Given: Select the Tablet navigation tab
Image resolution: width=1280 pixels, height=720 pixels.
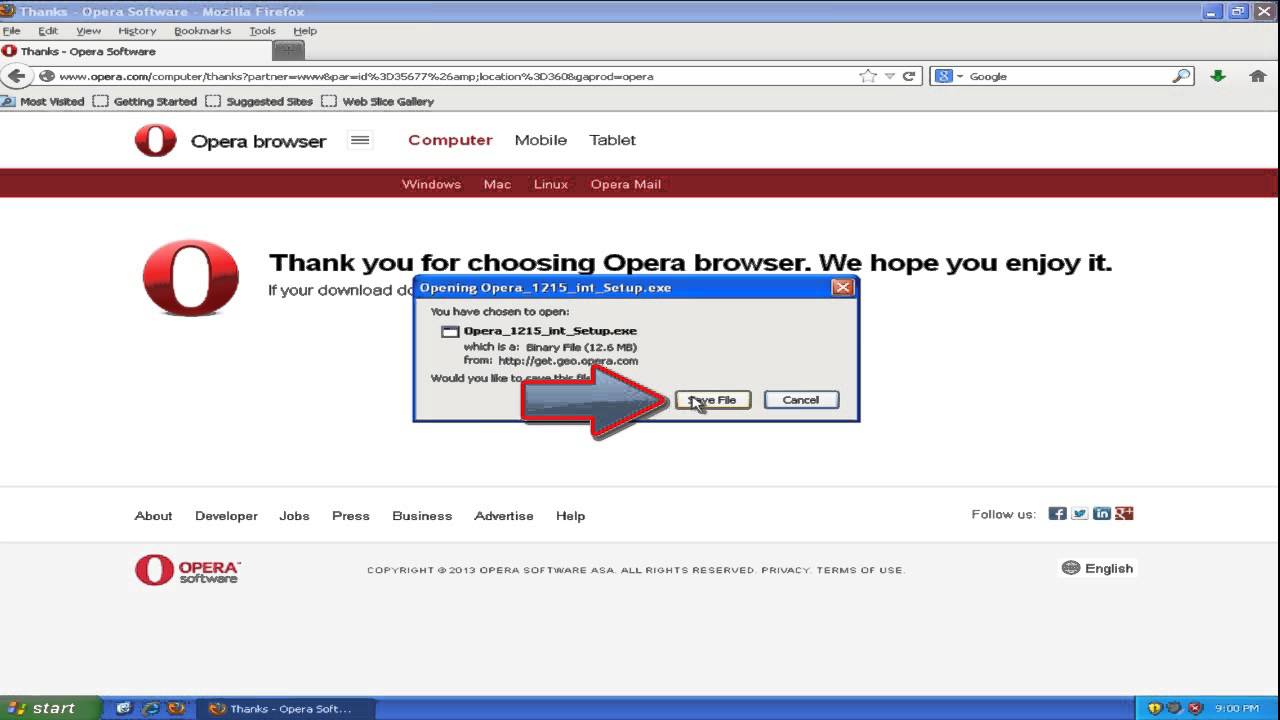Looking at the screenshot, I should click(x=612, y=140).
